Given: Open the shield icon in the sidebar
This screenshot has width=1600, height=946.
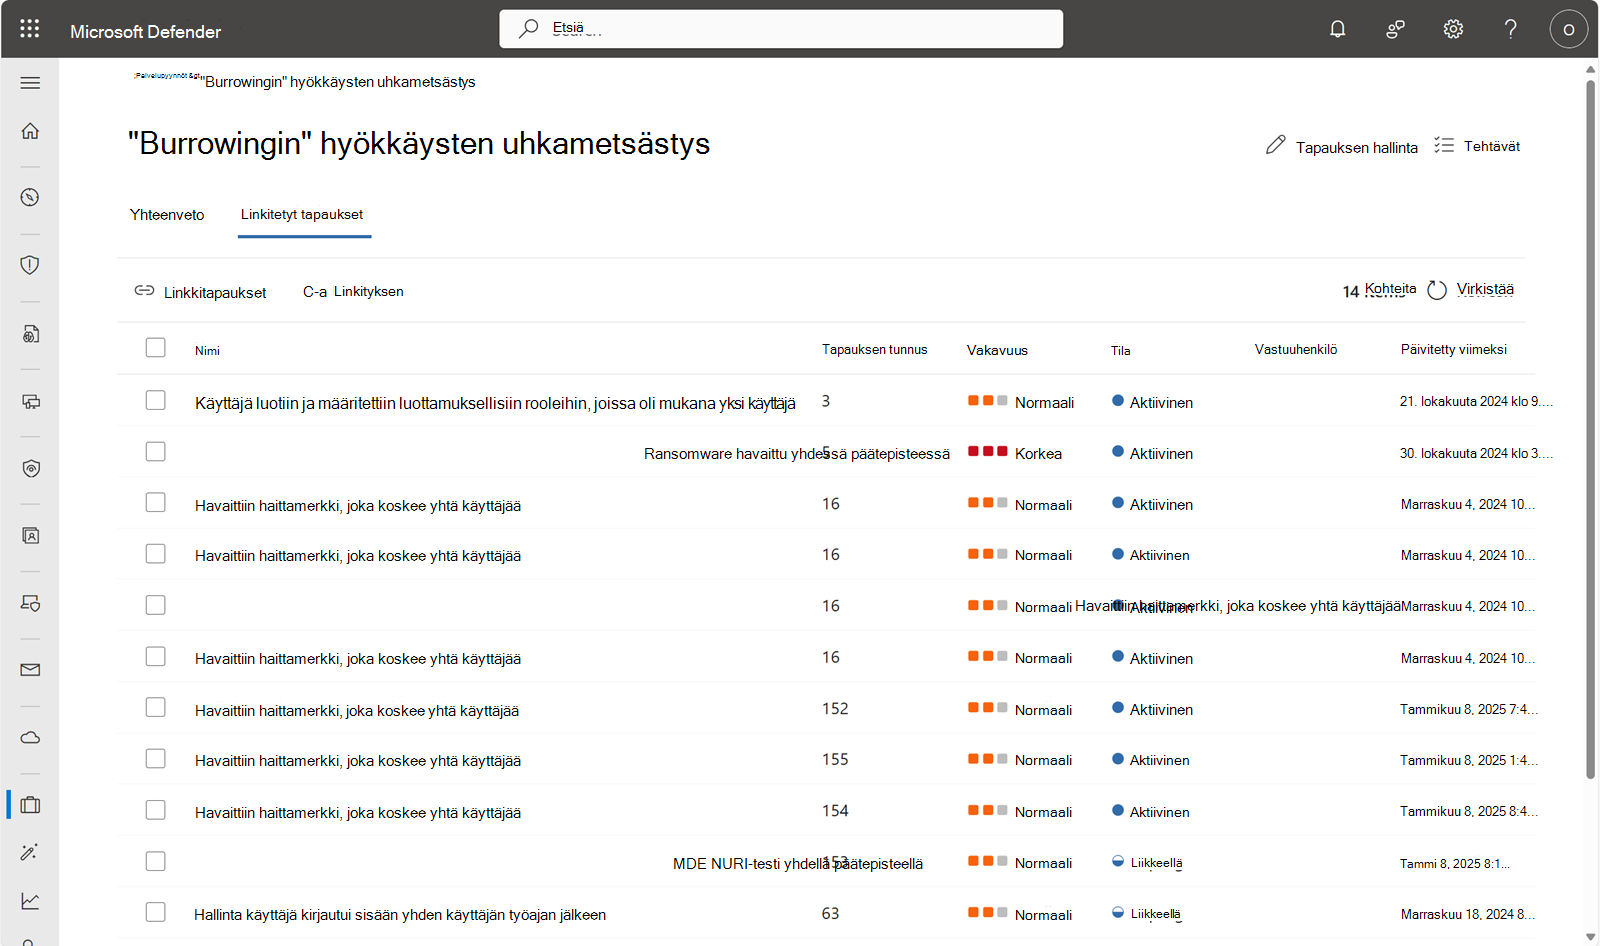Looking at the screenshot, I should pos(30,265).
